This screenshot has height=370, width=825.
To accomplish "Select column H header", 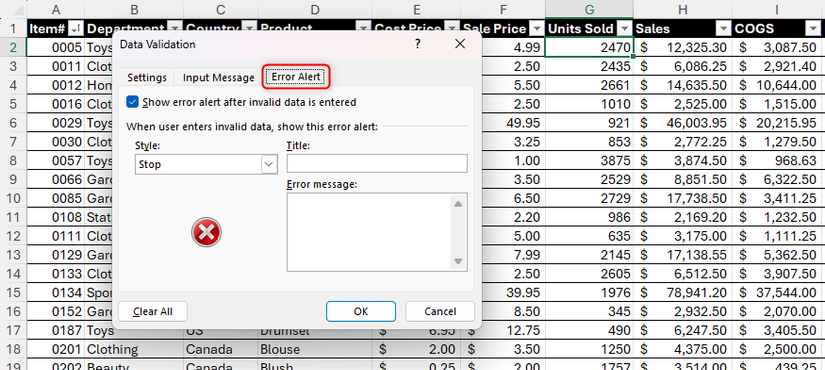I will click(x=682, y=9).
